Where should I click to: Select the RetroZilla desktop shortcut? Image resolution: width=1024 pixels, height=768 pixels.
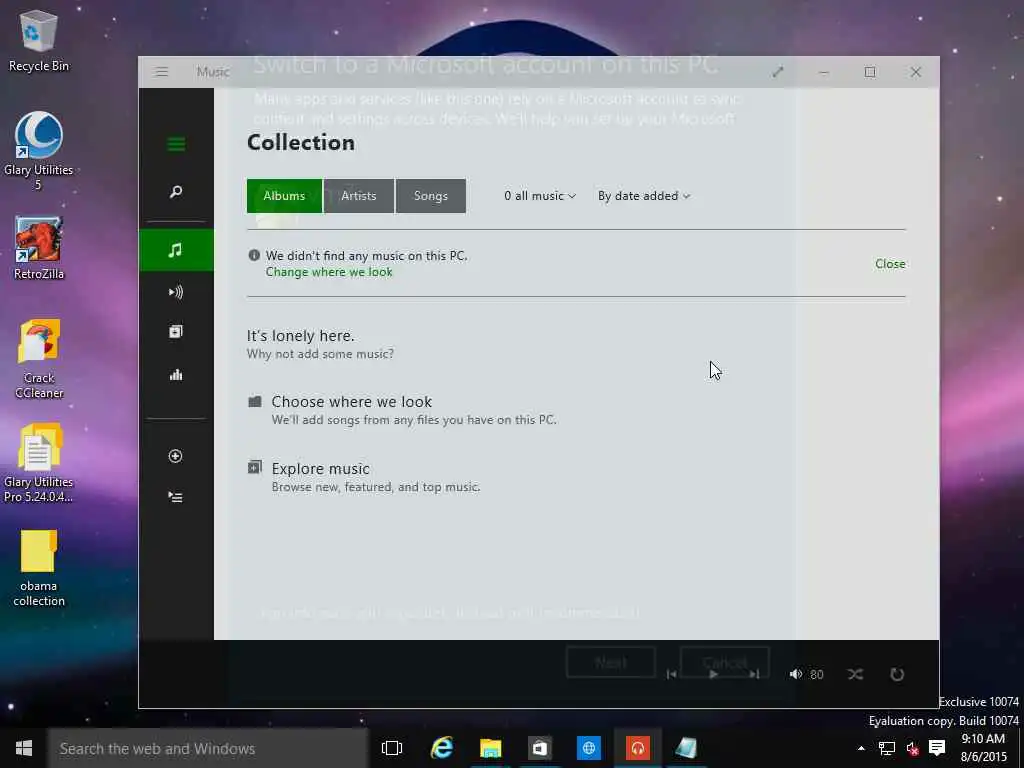point(39,248)
